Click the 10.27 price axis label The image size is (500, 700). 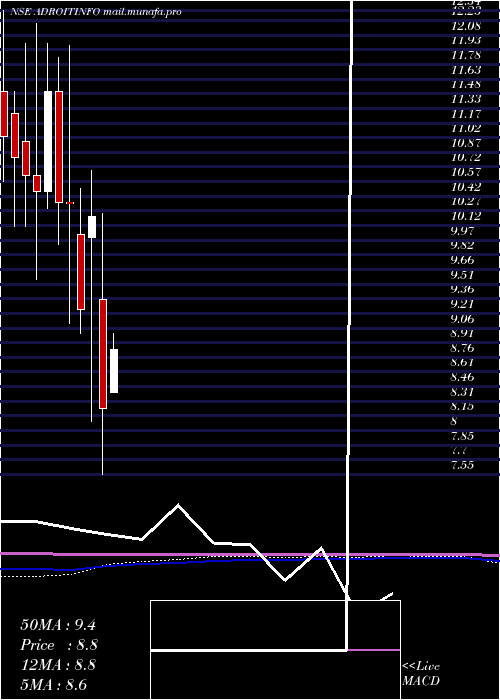466,202
